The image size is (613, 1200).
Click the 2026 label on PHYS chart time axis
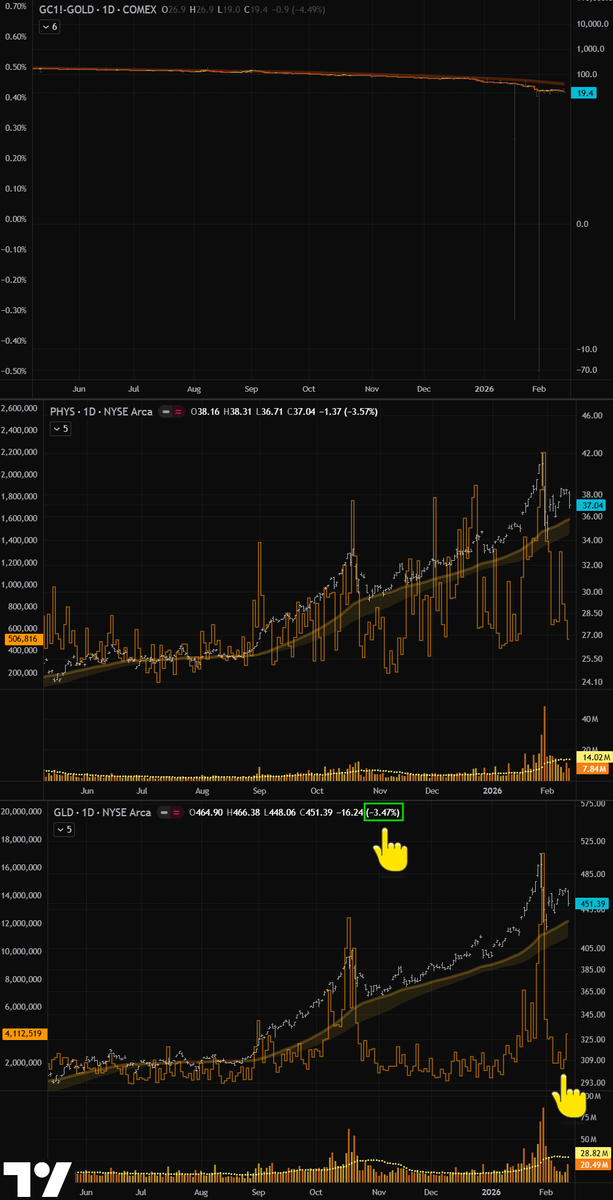click(x=494, y=790)
